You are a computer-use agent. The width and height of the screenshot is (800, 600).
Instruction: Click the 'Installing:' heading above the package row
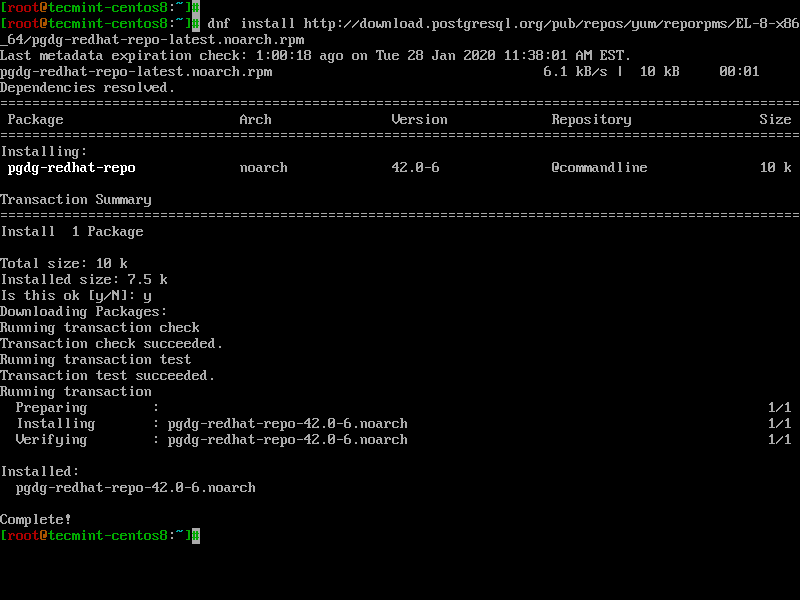(44, 152)
